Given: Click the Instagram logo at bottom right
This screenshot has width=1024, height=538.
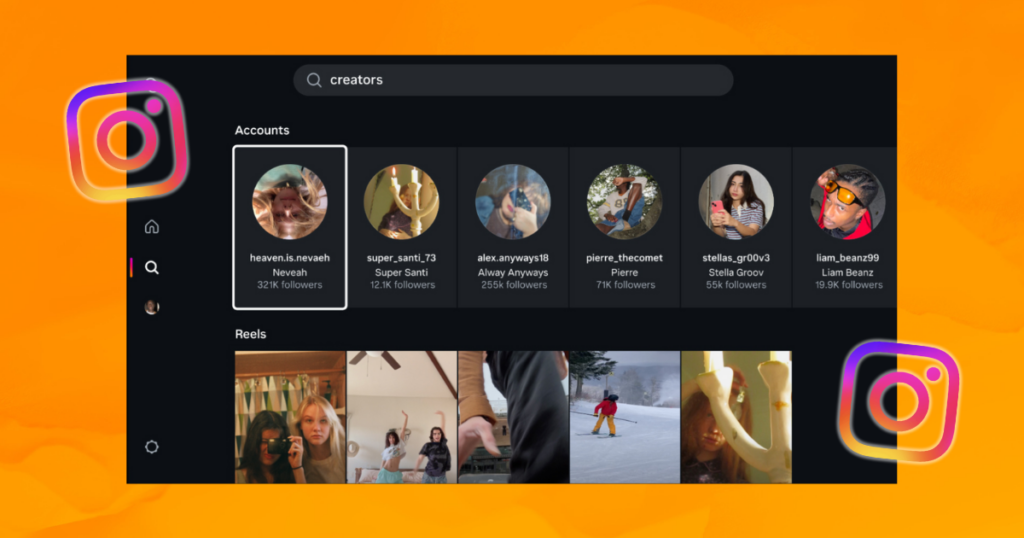Looking at the screenshot, I should (x=898, y=400).
